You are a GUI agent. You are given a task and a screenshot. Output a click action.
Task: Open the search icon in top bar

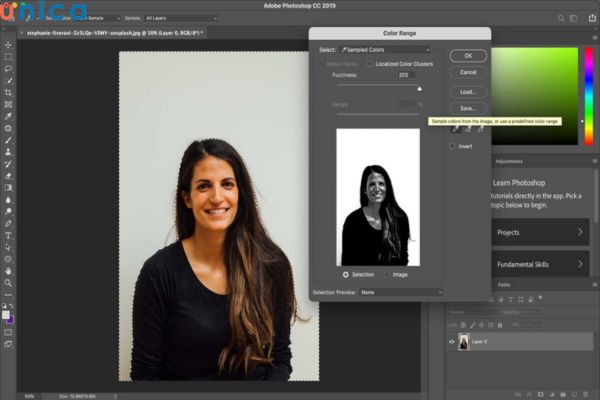coord(561,18)
